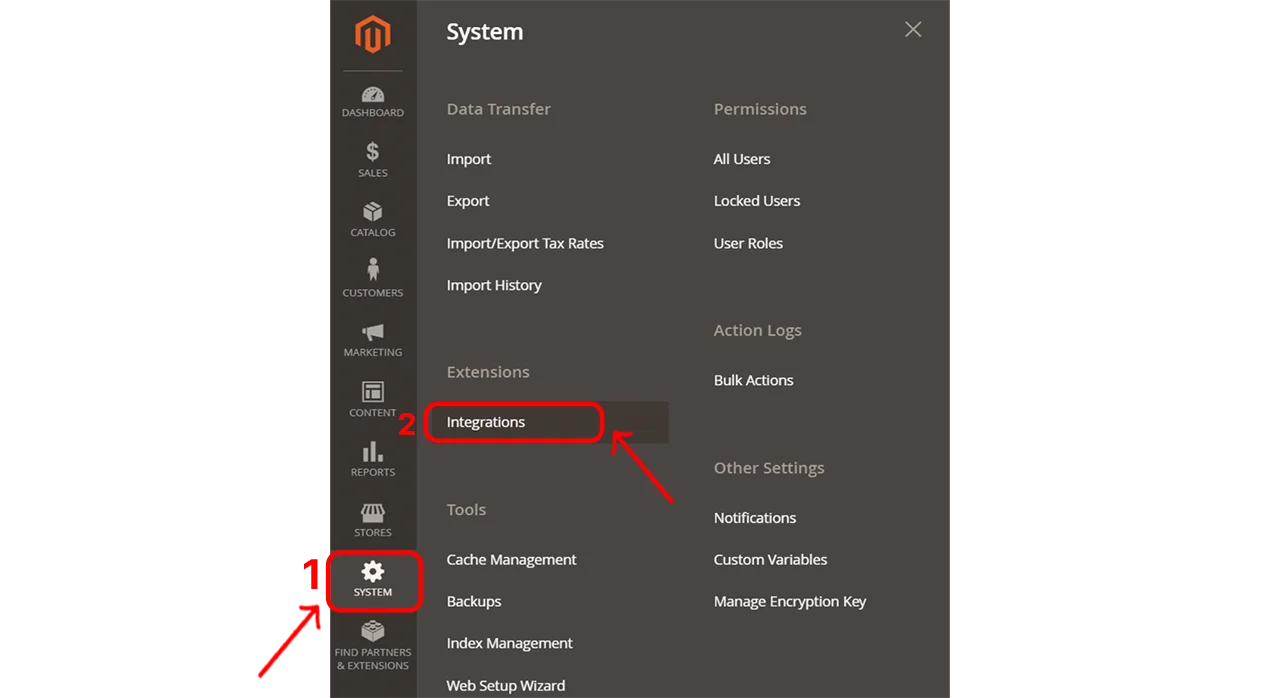Open the Catalog box icon
Viewport: 1280px width, 698px height.
click(372, 212)
